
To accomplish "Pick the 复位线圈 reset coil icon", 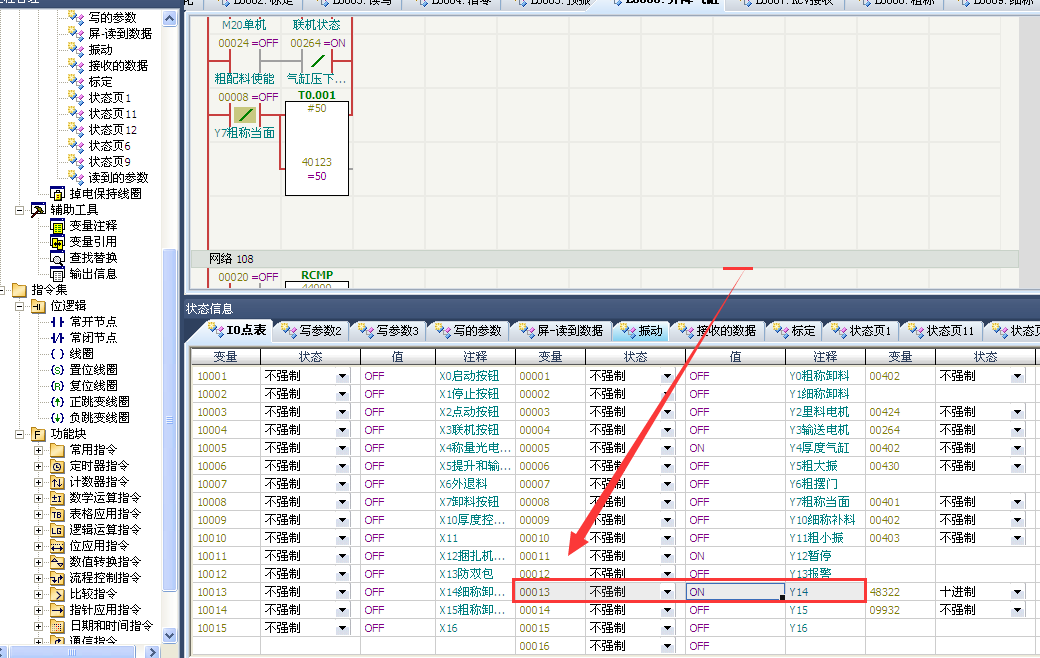I will (x=58, y=385).
